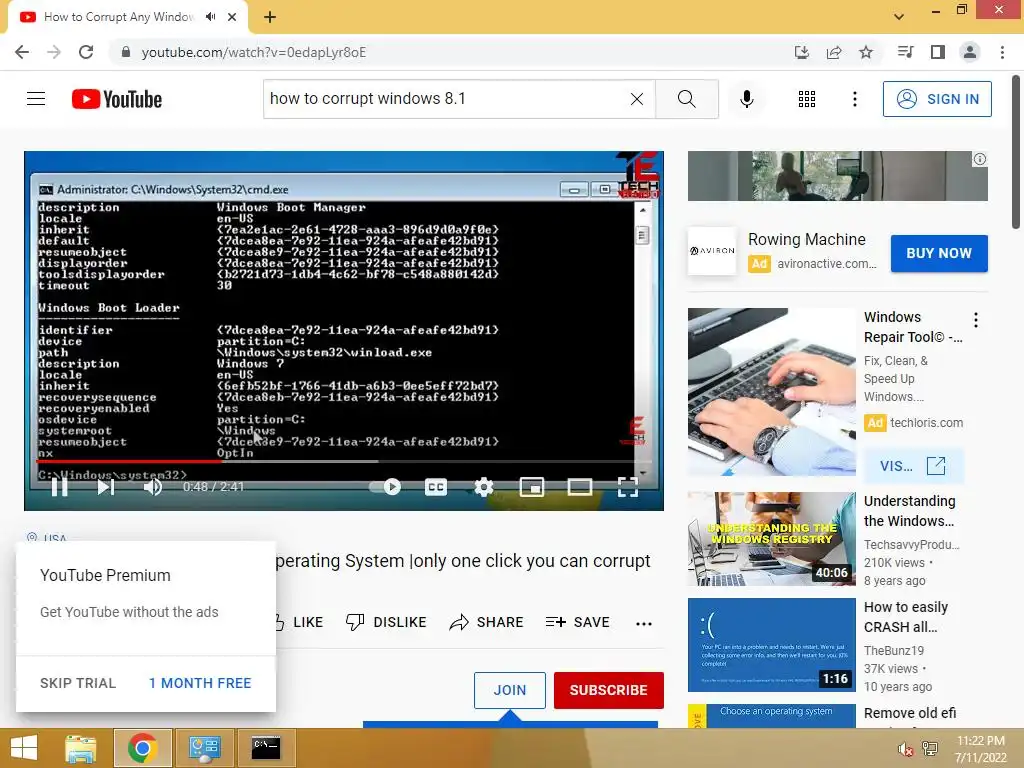The width and height of the screenshot is (1024, 768).
Task: Open Chrome profile avatar
Action: point(970,52)
